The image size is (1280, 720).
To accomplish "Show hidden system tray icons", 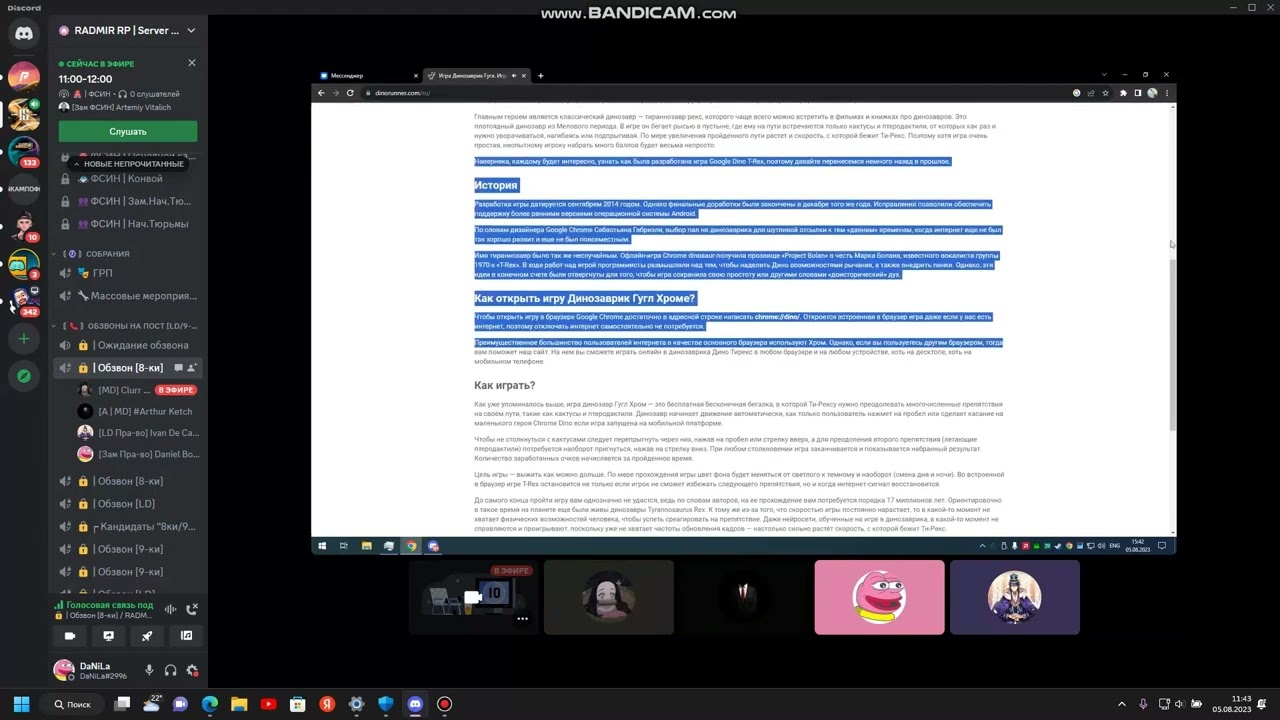I will pyautogui.click(x=1121, y=704).
